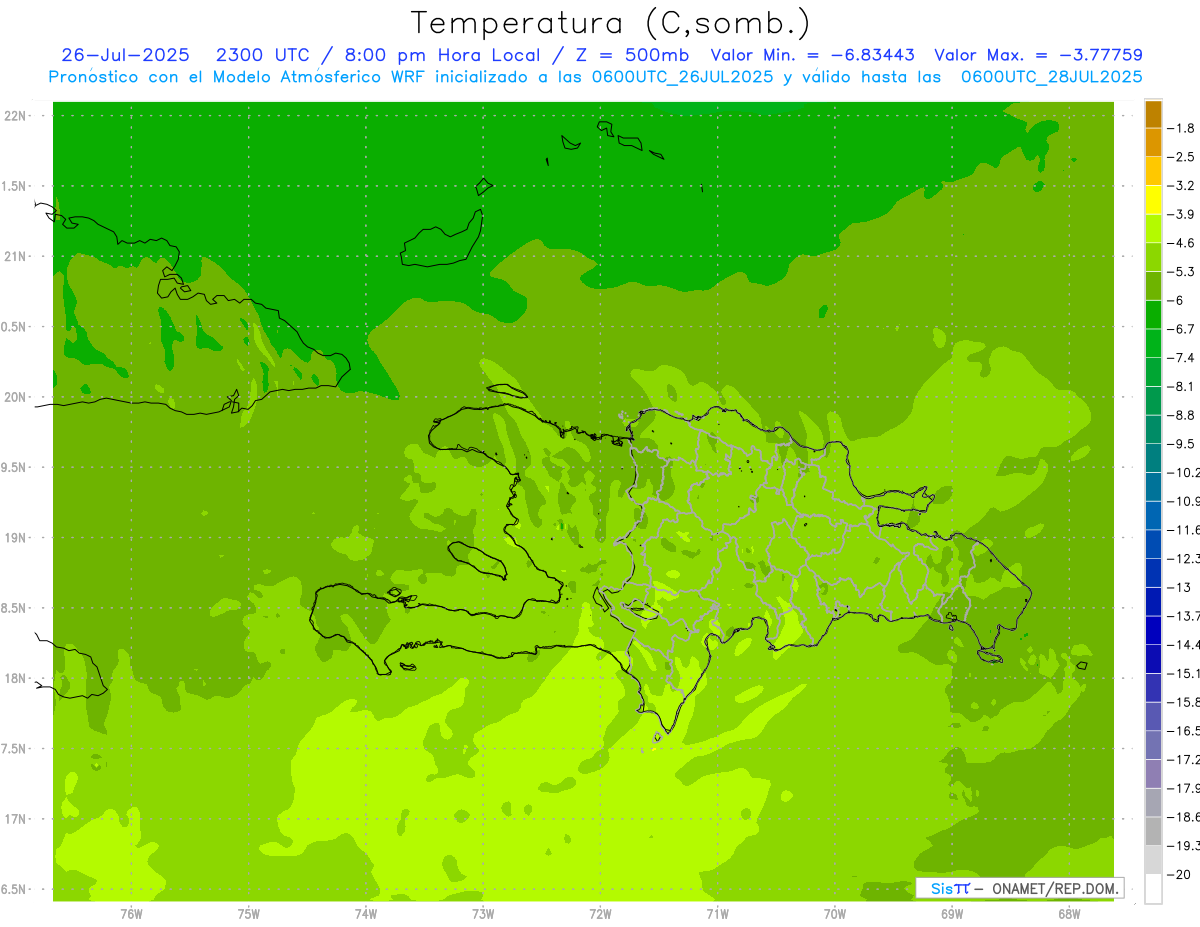1200x927 pixels.
Task: Pick the gray swatch between -18.6 and -19.3
Action: coord(1153,832)
